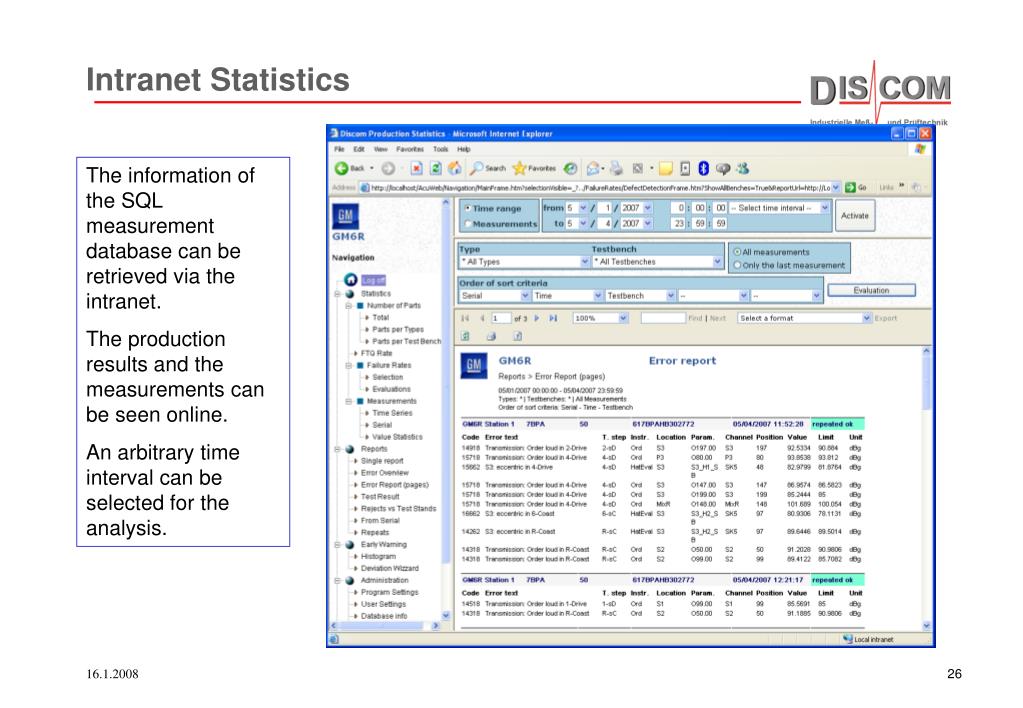Collapse the Number of Parts tree node
1023x708 pixels.
coord(349,306)
